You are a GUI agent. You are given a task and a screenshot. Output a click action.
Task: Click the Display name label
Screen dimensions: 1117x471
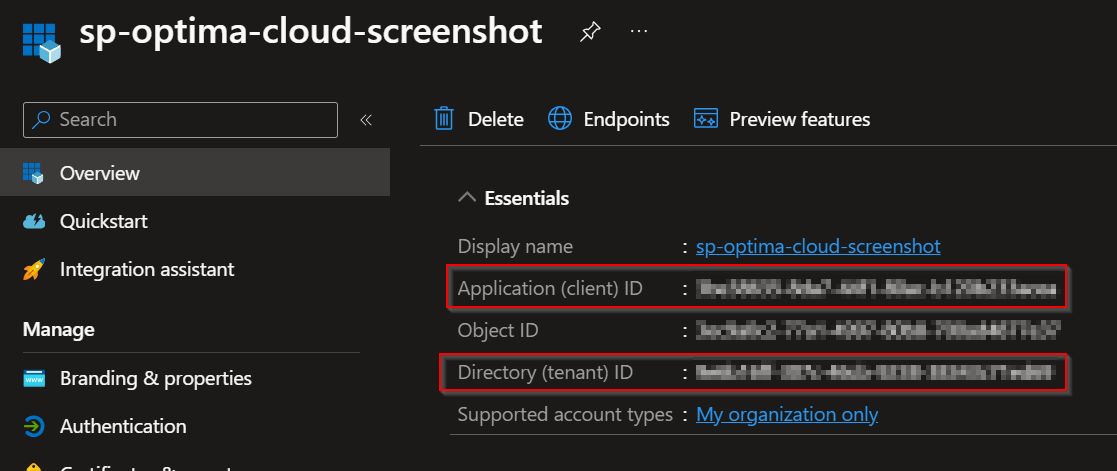pos(515,247)
